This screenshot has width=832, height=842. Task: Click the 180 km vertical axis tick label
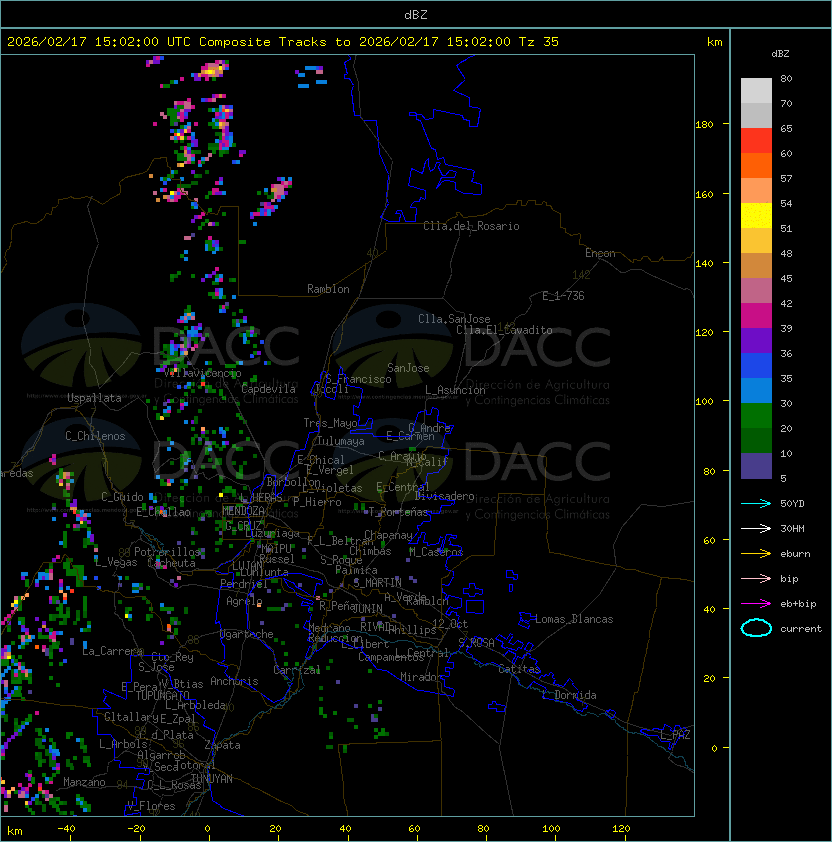(x=704, y=125)
